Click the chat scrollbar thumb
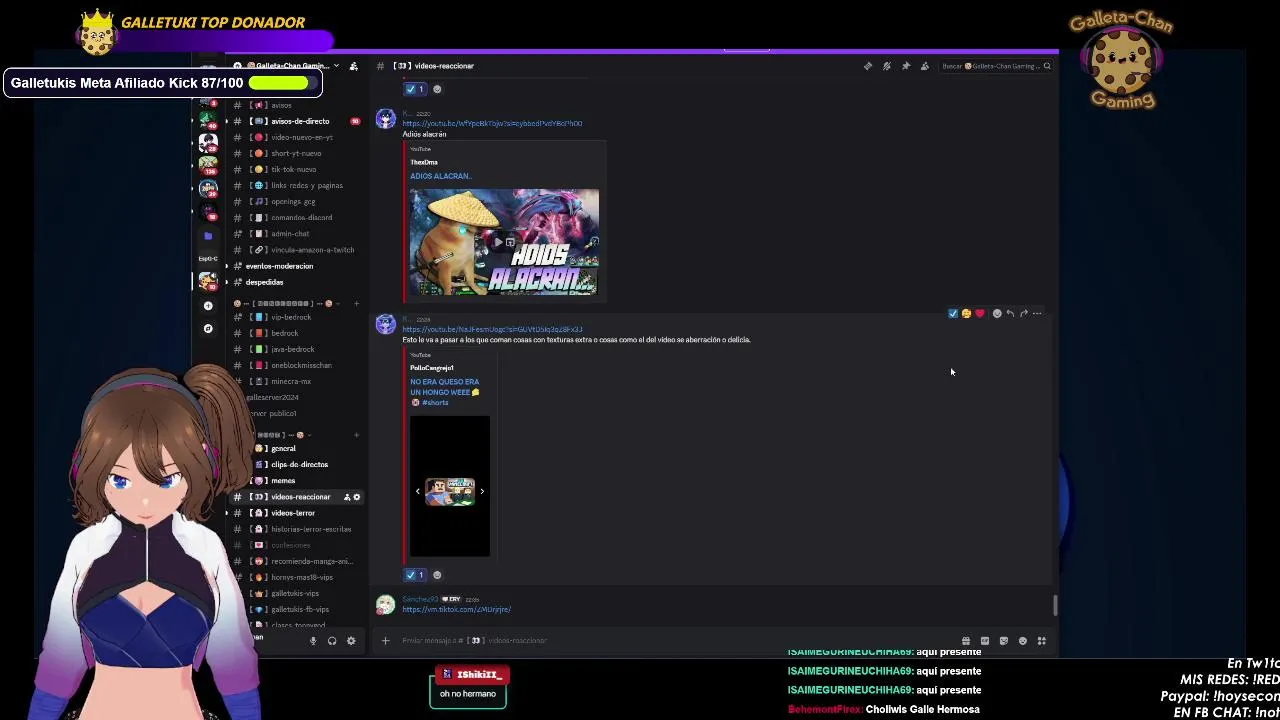 pyautogui.click(x=1055, y=605)
